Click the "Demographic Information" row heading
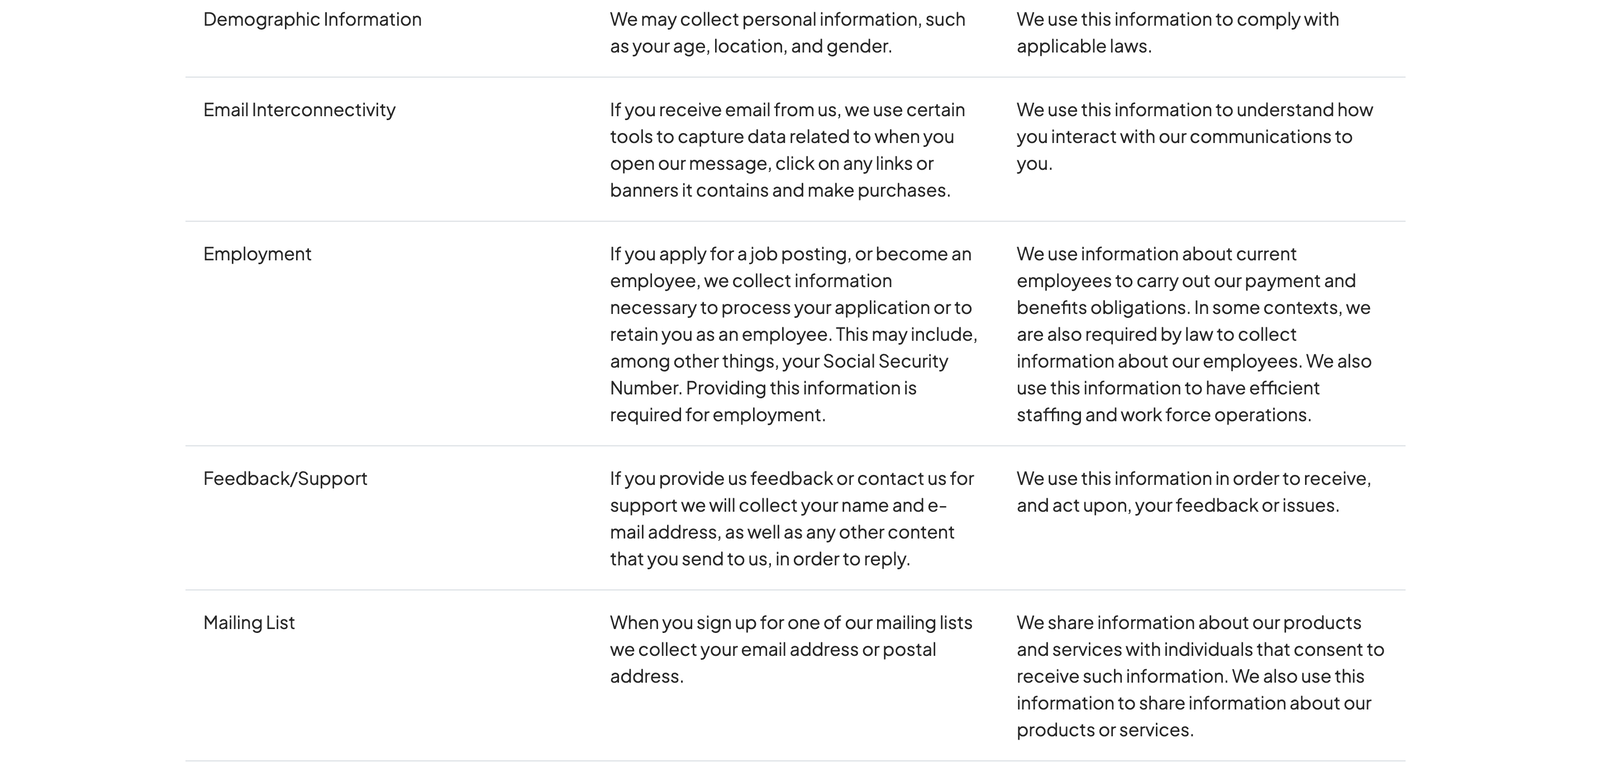1600x762 pixels. click(x=312, y=19)
